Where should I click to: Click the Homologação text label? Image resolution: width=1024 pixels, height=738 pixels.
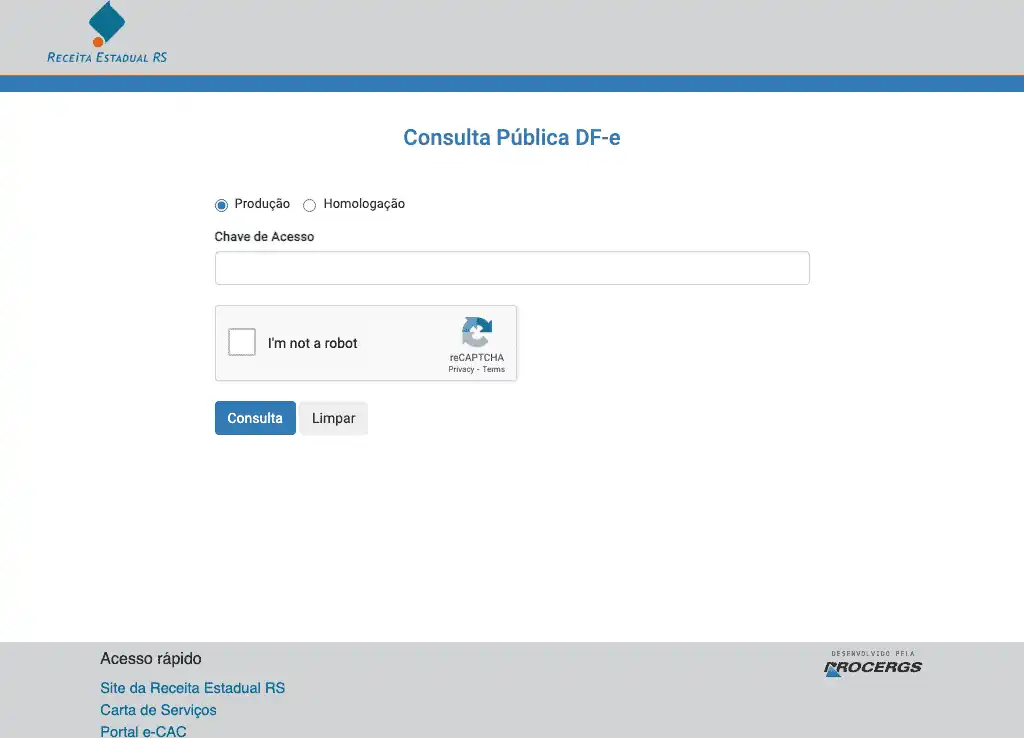(364, 204)
